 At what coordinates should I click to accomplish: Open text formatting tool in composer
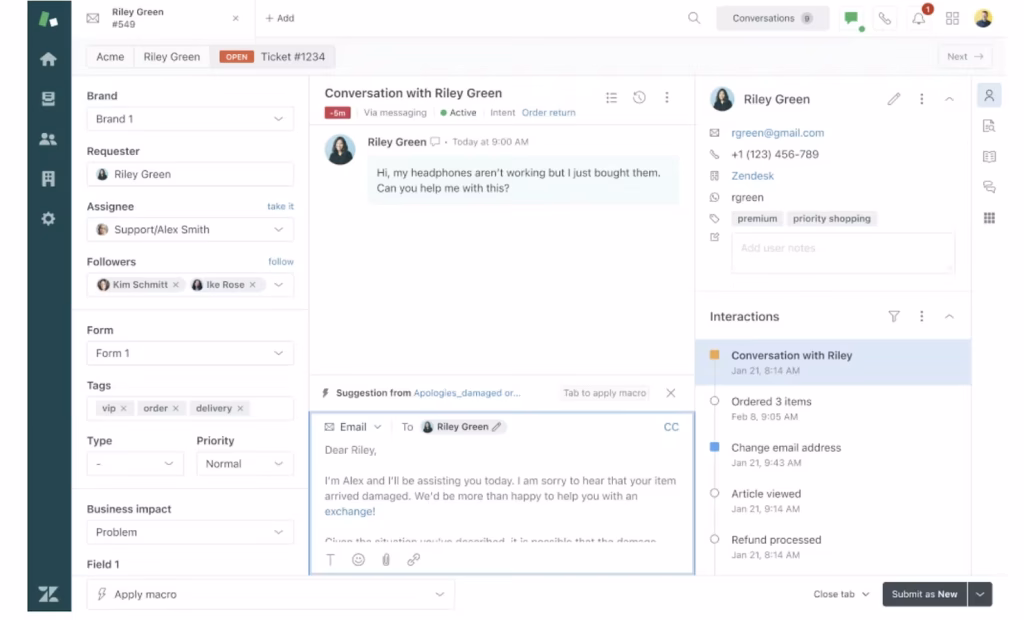(330, 560)
